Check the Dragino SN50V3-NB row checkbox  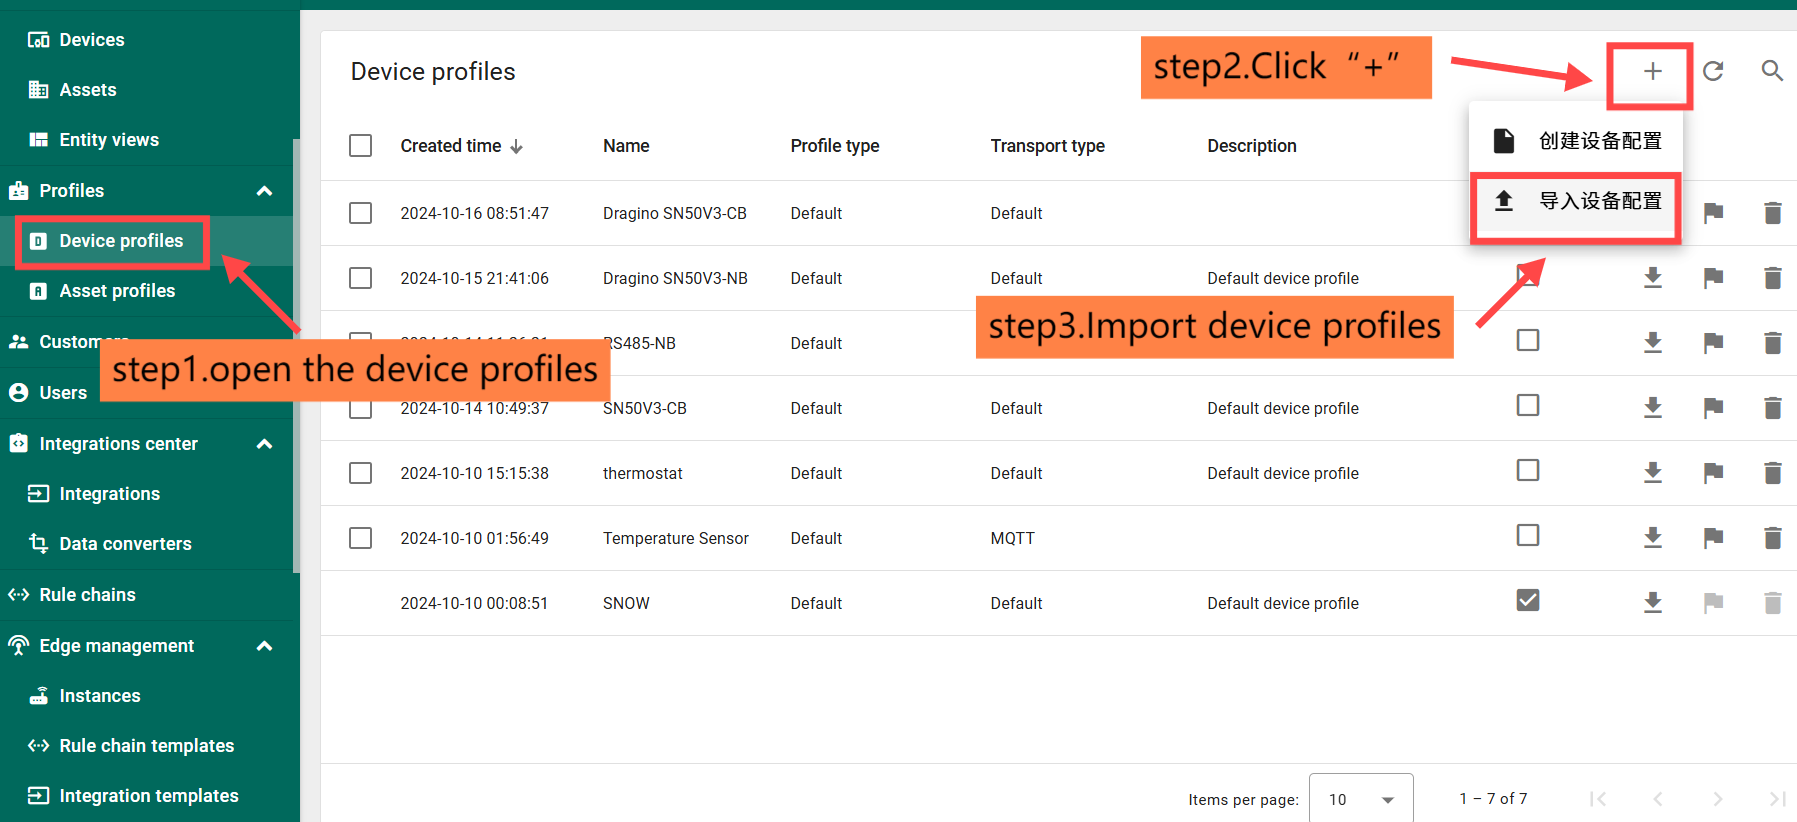click(x=361, y=278)
